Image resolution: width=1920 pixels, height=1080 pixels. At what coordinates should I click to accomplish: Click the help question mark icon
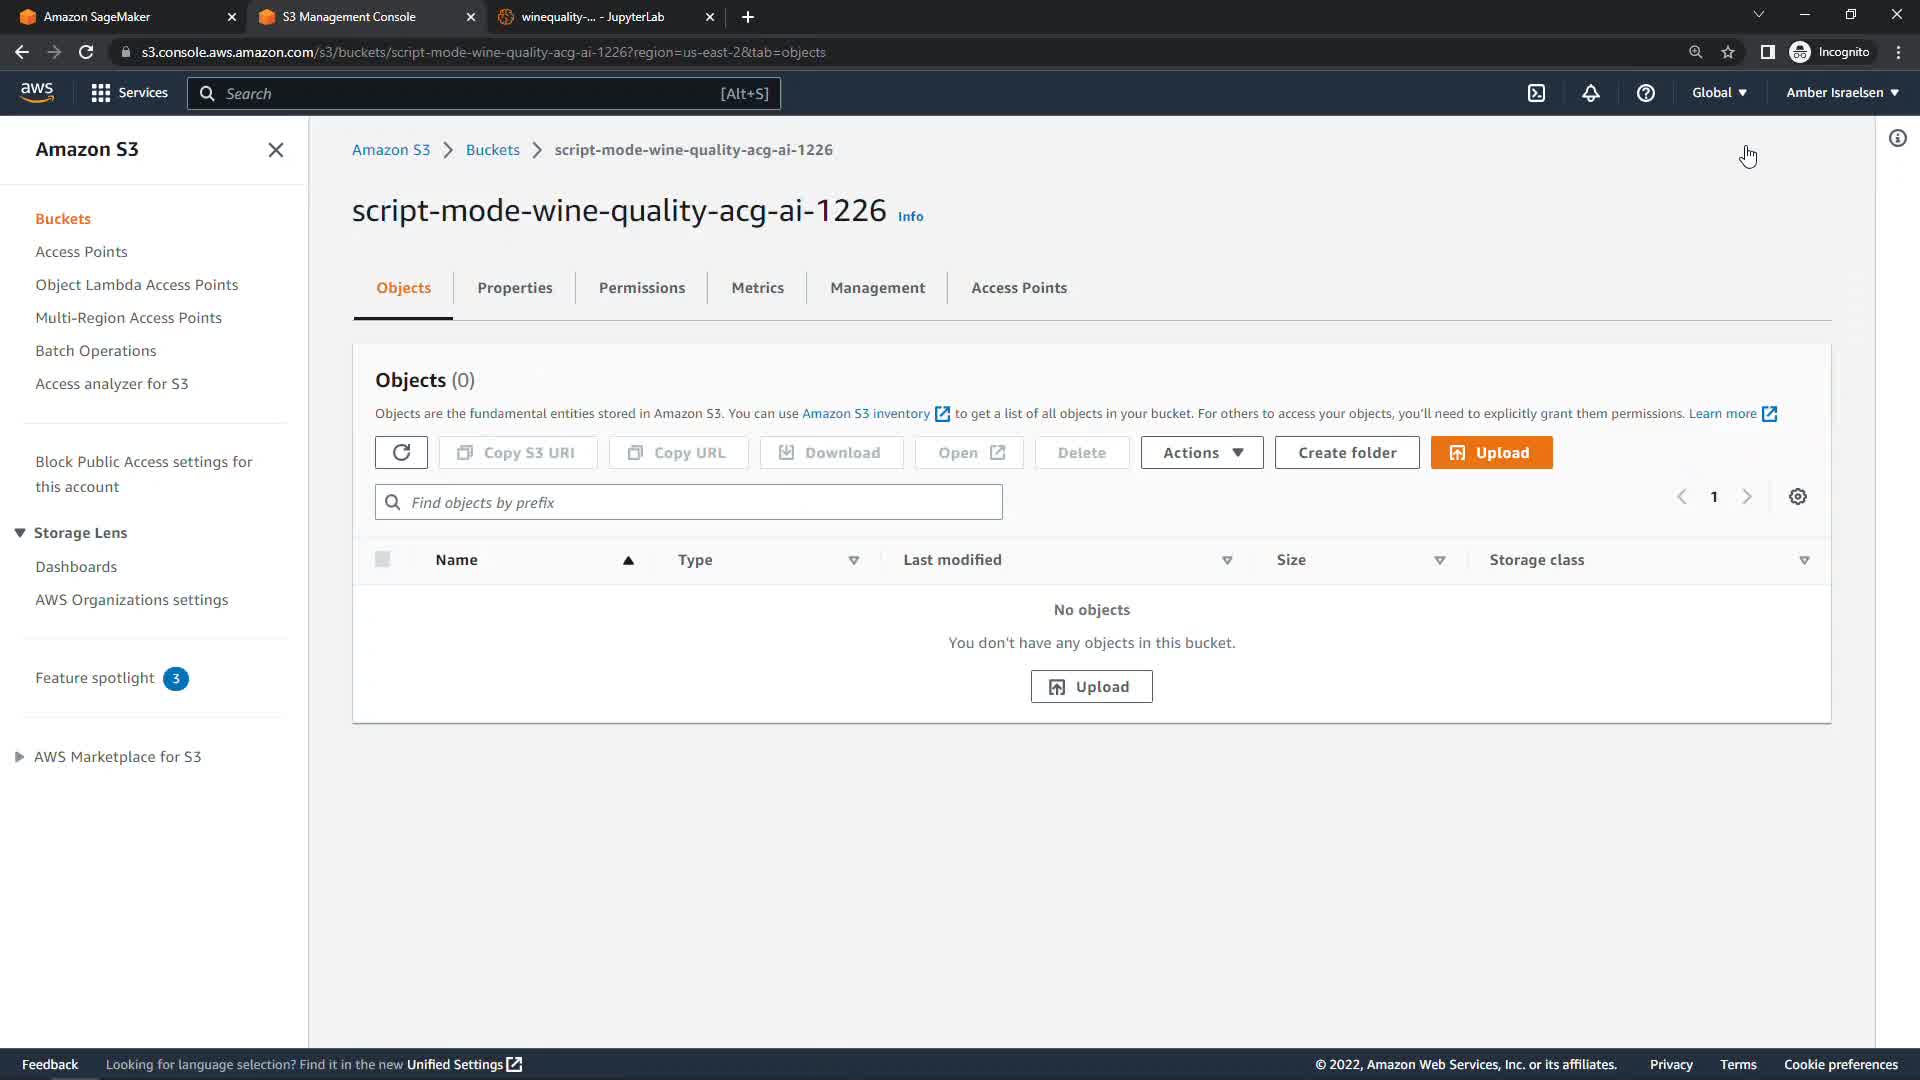coord(1646,93)
